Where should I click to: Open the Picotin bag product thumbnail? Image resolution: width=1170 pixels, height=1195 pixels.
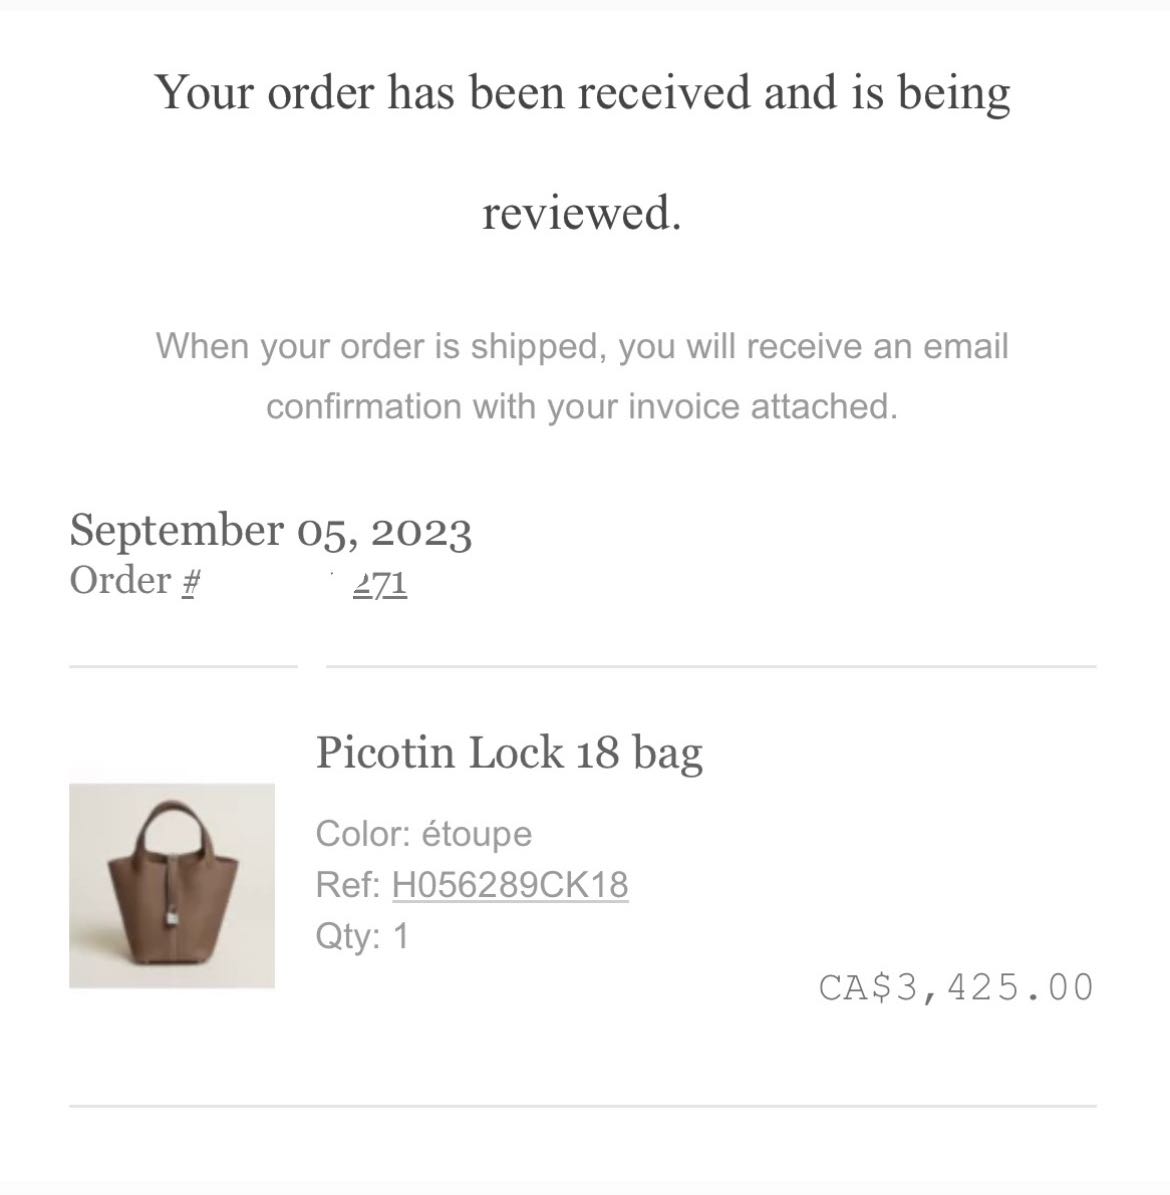point(171,886)
